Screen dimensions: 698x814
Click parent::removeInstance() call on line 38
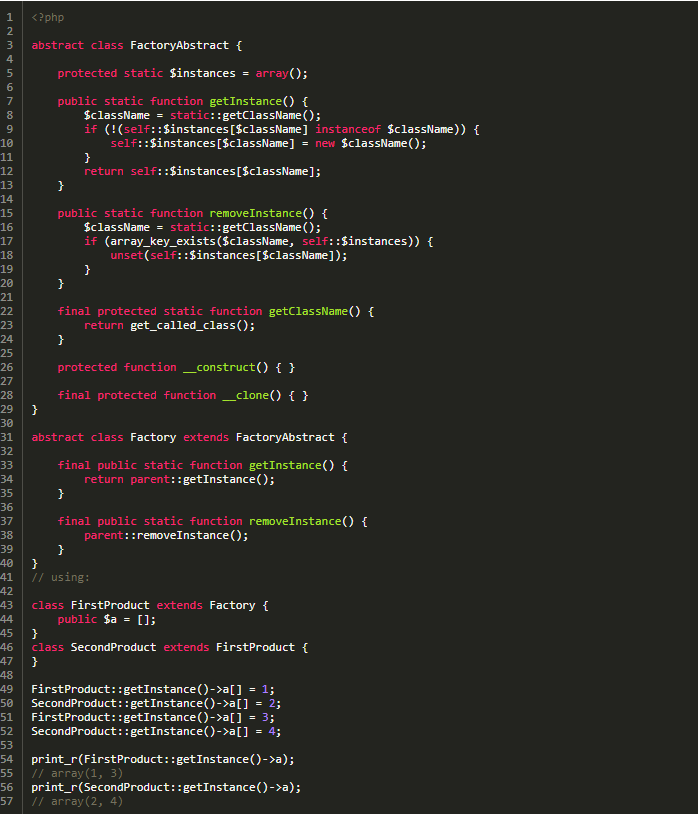pos(166,535)
